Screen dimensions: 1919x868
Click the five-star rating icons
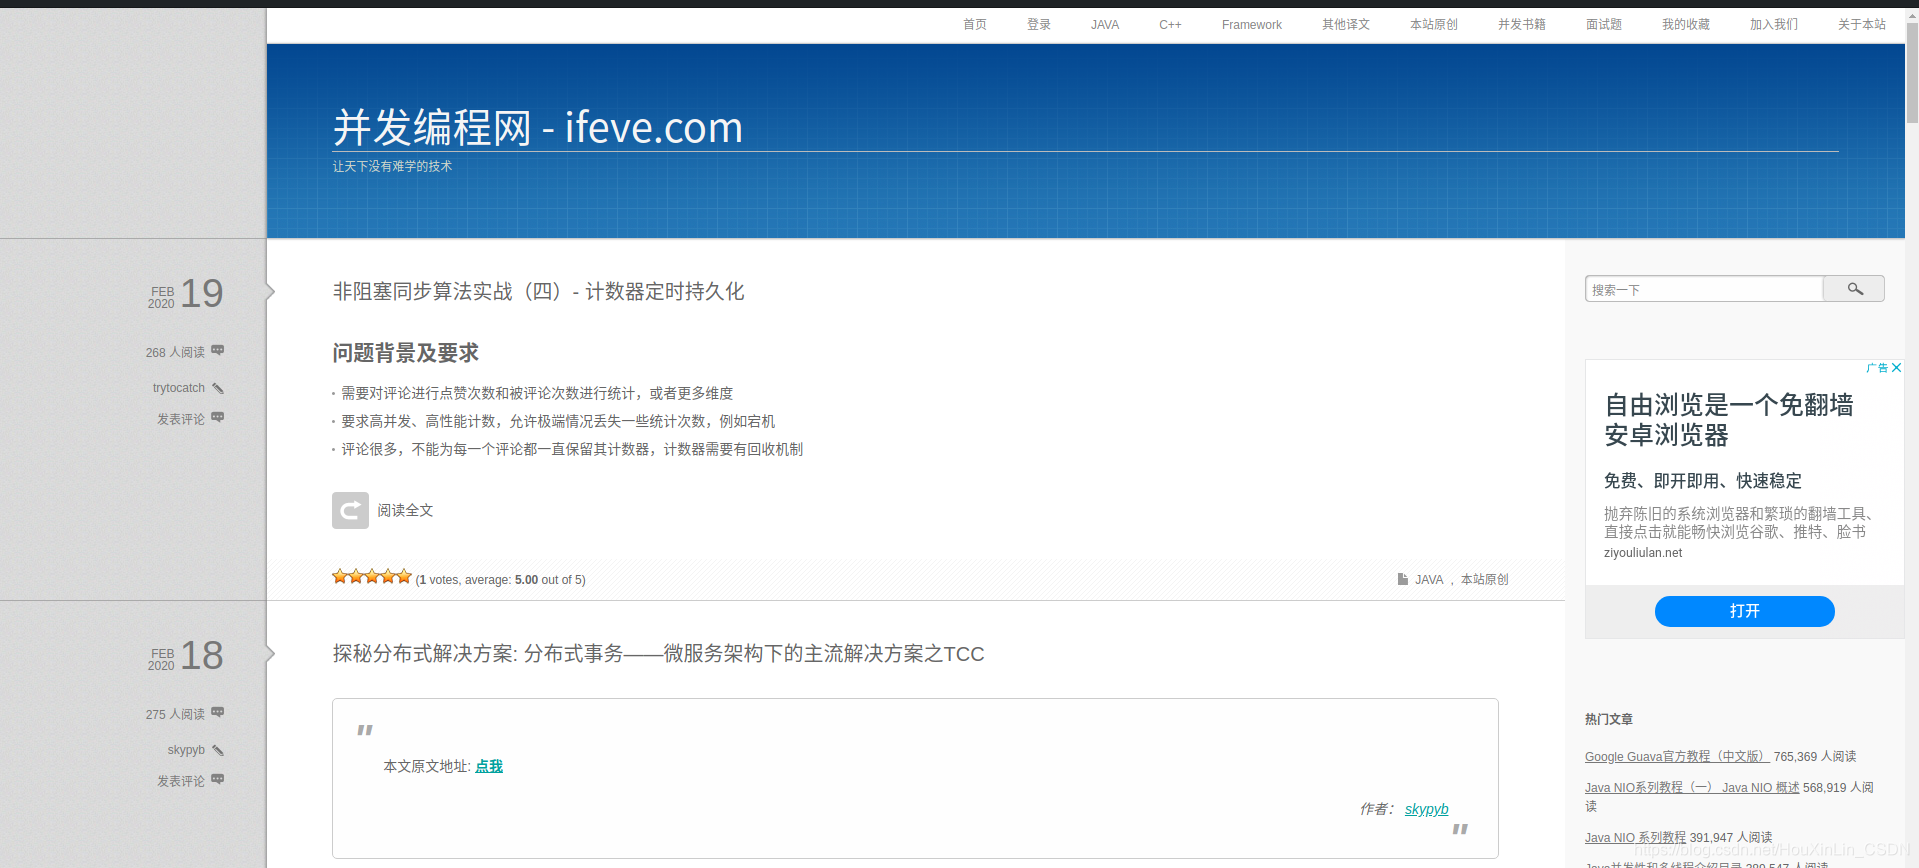[372, 576]
